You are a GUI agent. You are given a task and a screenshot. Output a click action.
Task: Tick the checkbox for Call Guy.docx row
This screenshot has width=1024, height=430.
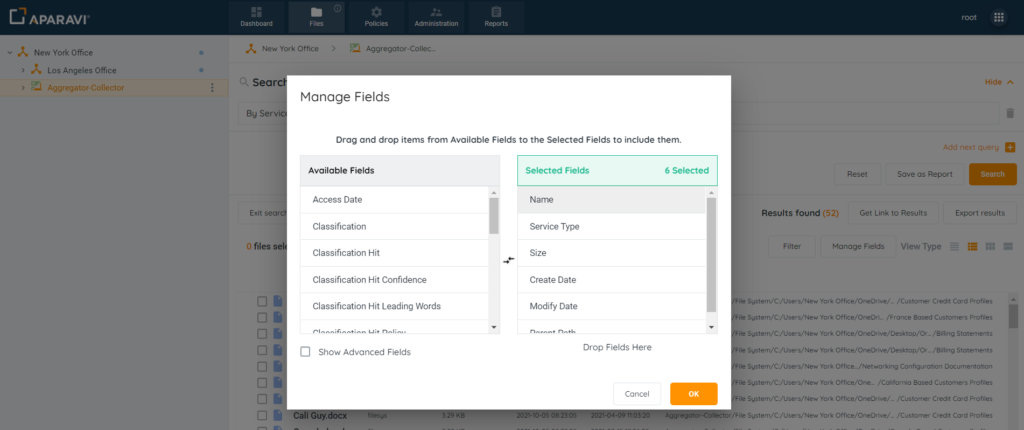[262, 415]
